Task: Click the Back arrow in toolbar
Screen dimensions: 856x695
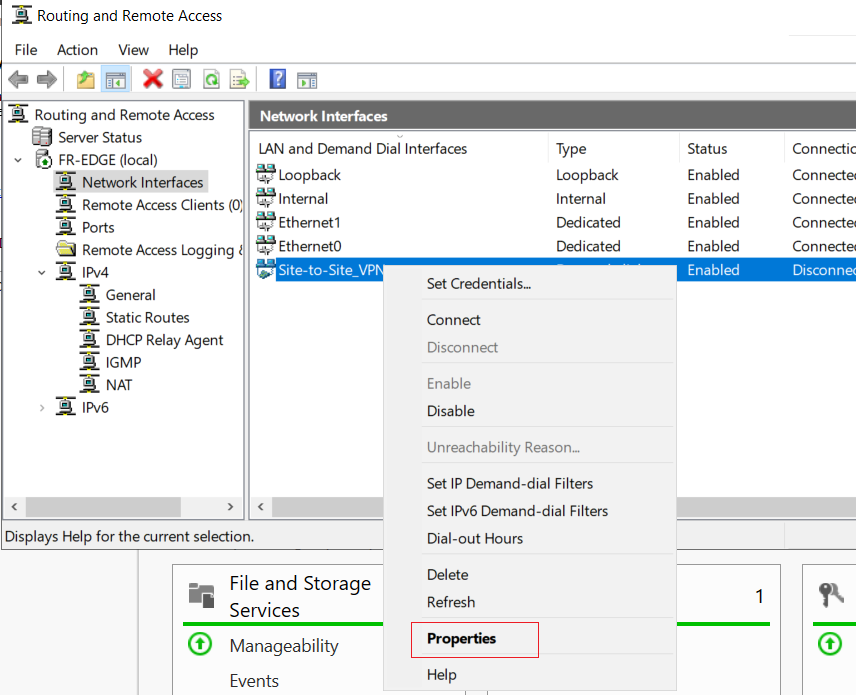Action: (19, 79)
